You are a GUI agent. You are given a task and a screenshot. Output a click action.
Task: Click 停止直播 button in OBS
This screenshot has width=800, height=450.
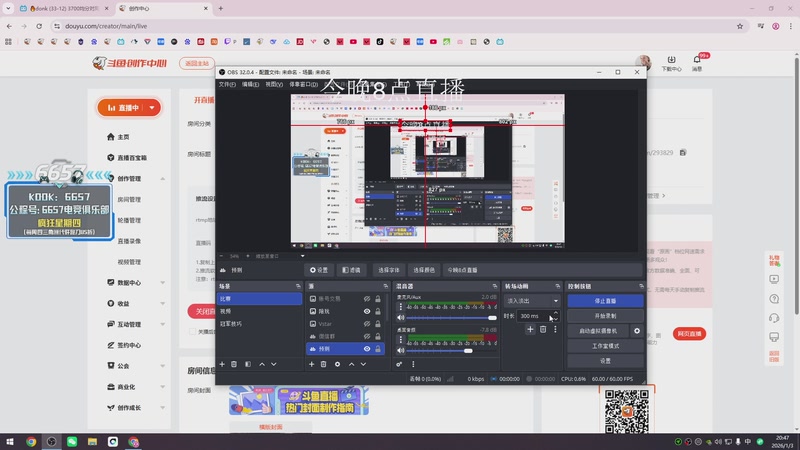click(x=605, y=301)
